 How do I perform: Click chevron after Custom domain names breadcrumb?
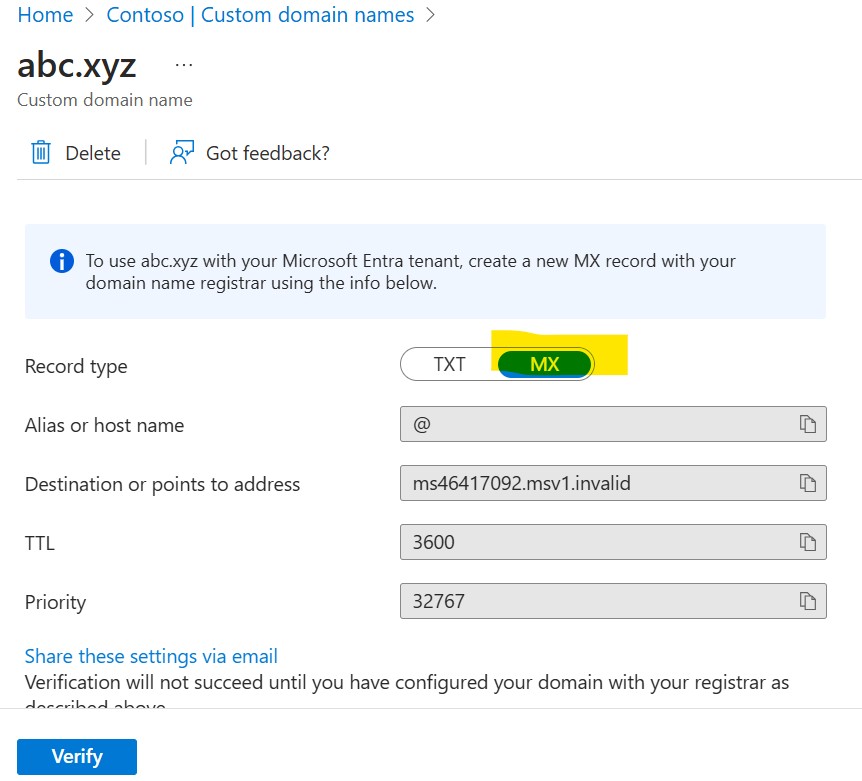coord(431,15)
